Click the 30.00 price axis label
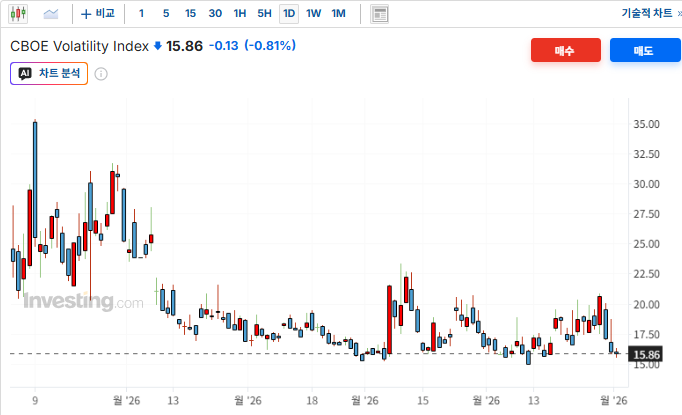The image size is (682, 415). [646, 184]
